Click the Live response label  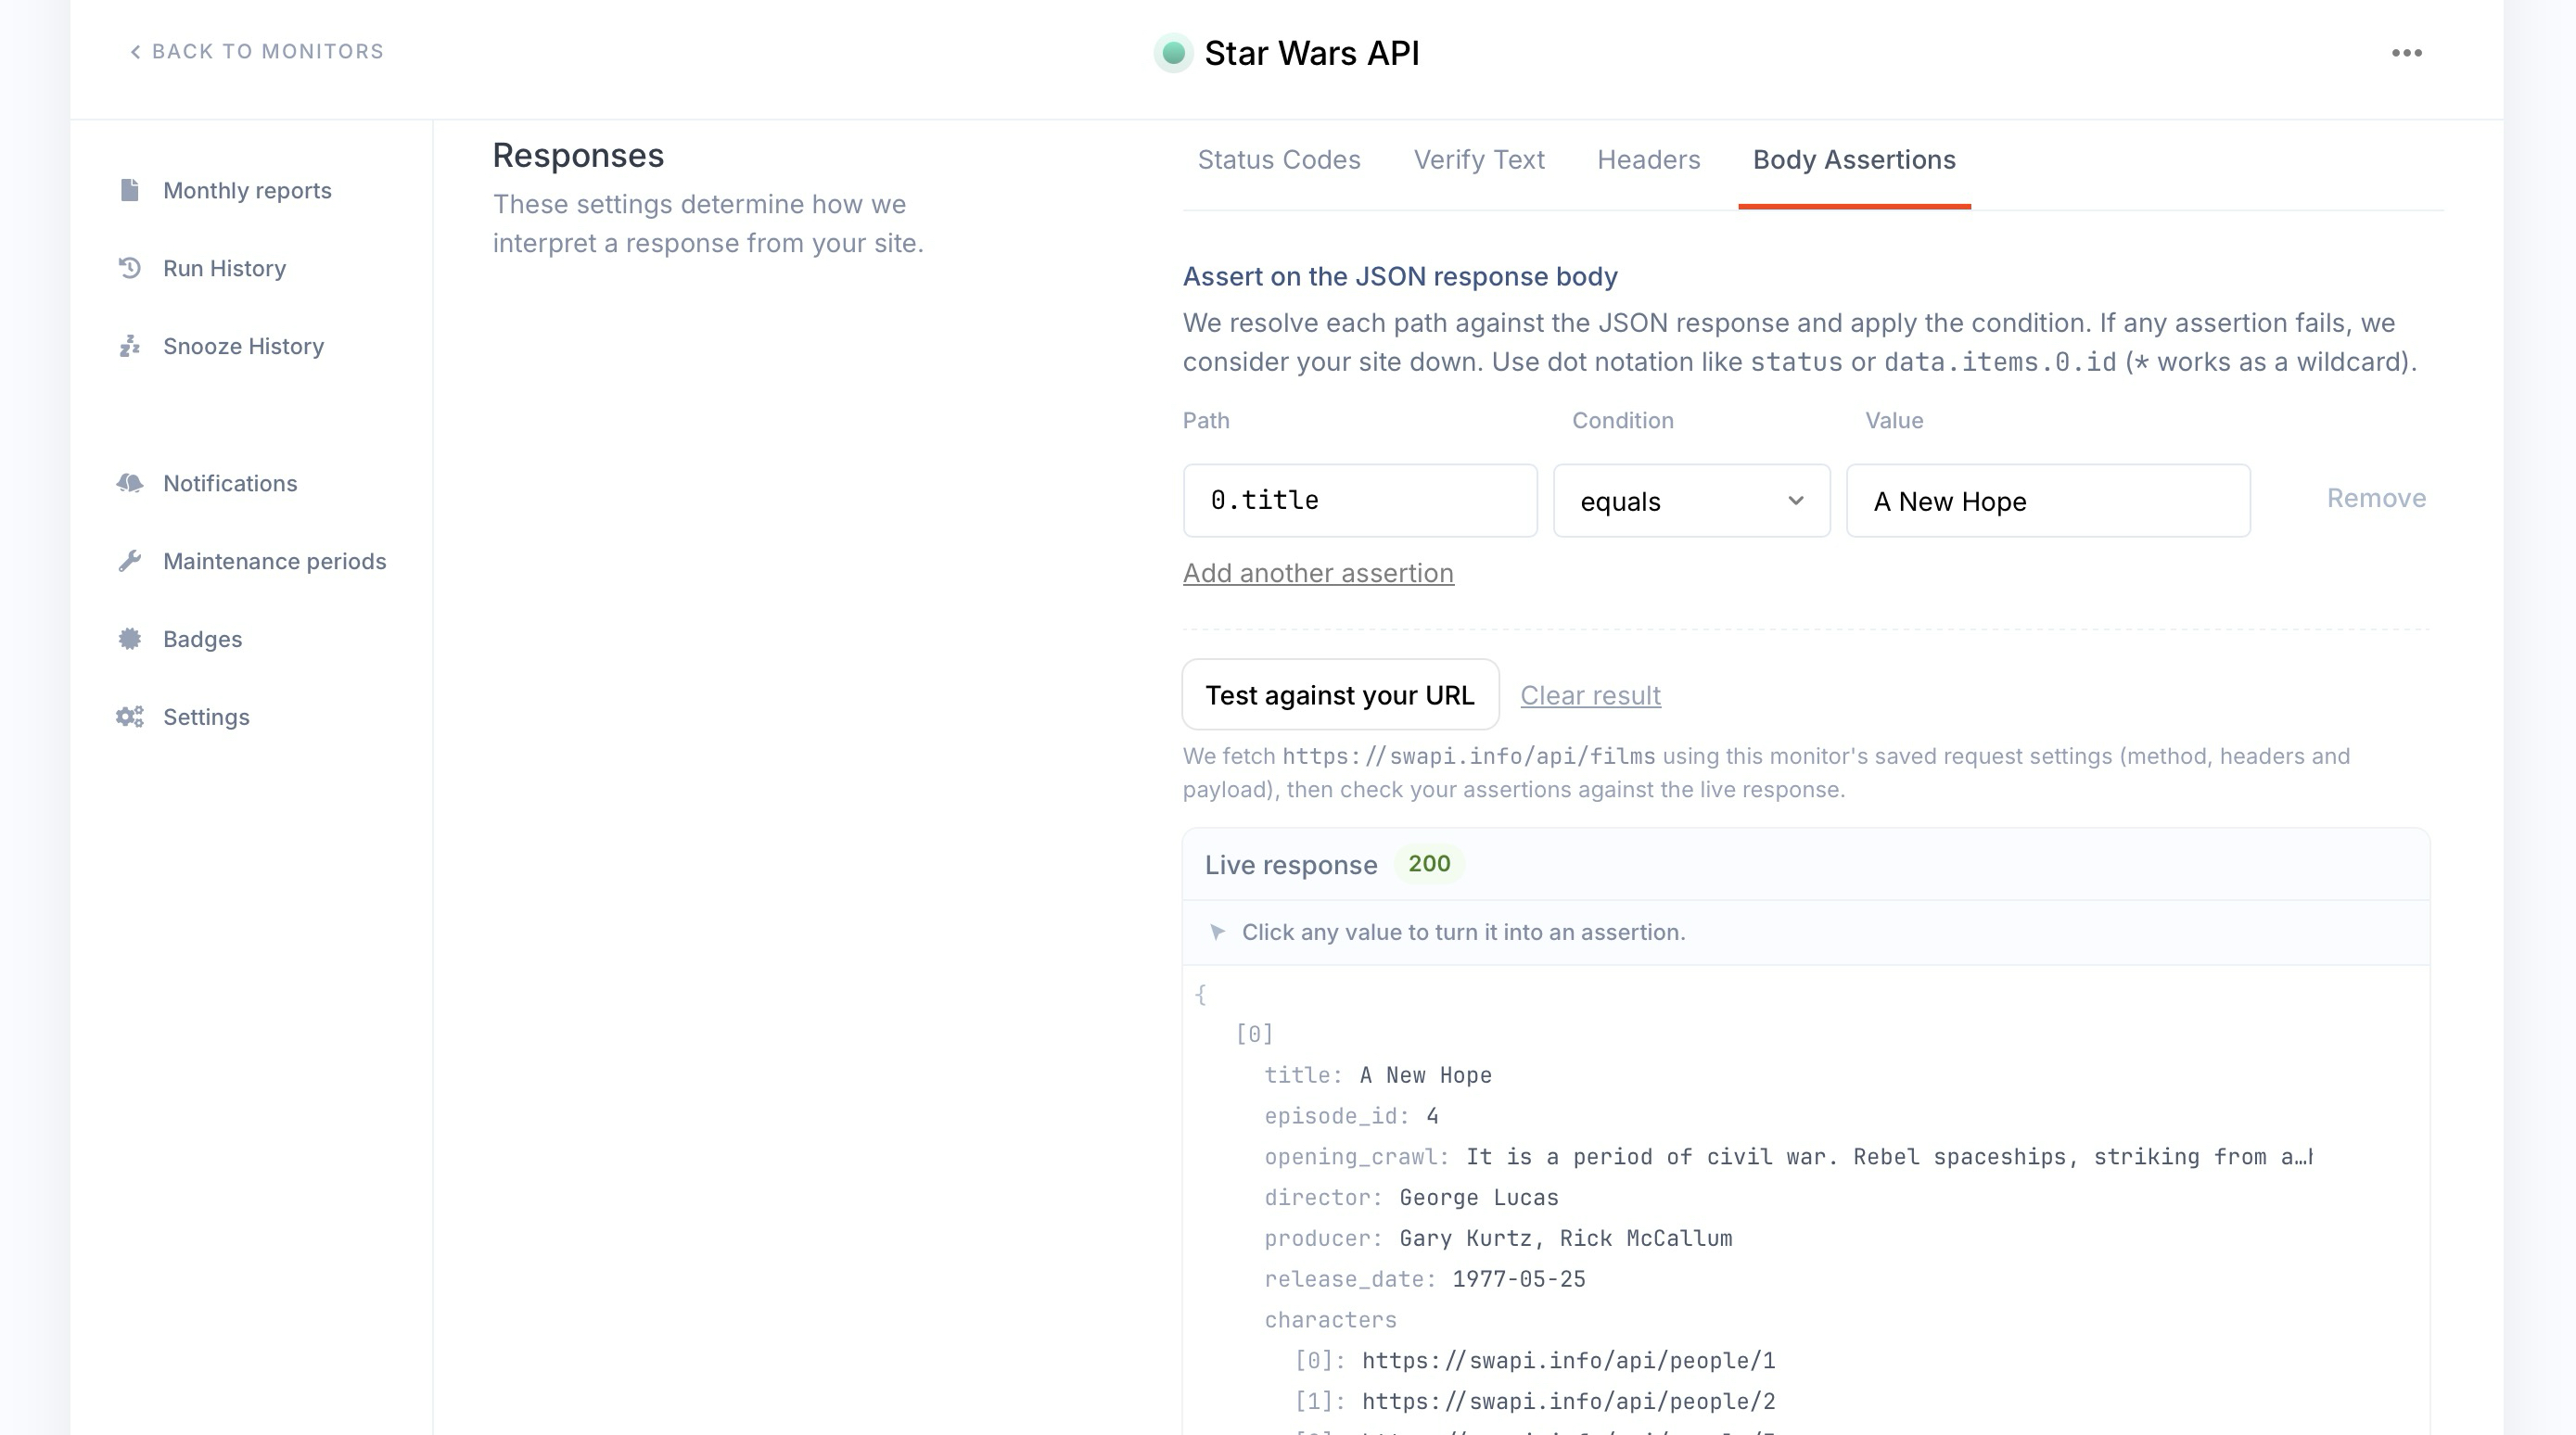(x=1290, y=865)
